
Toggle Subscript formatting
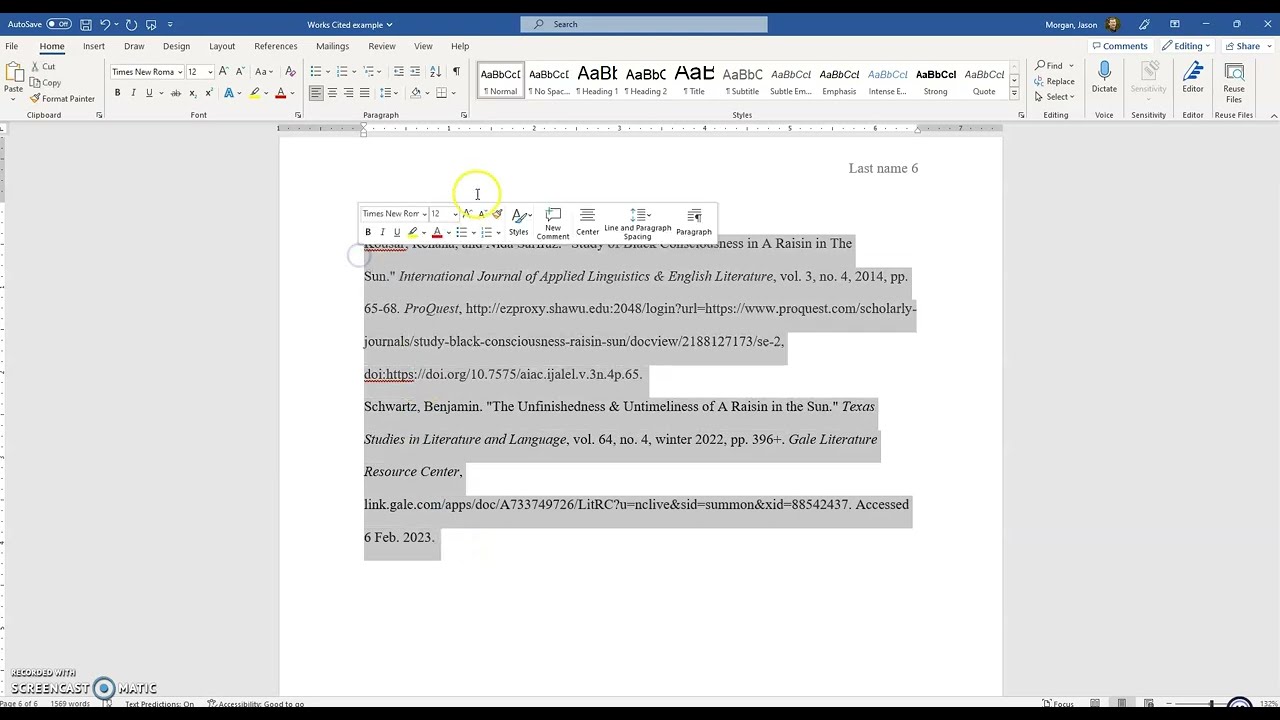coord(192,93)
